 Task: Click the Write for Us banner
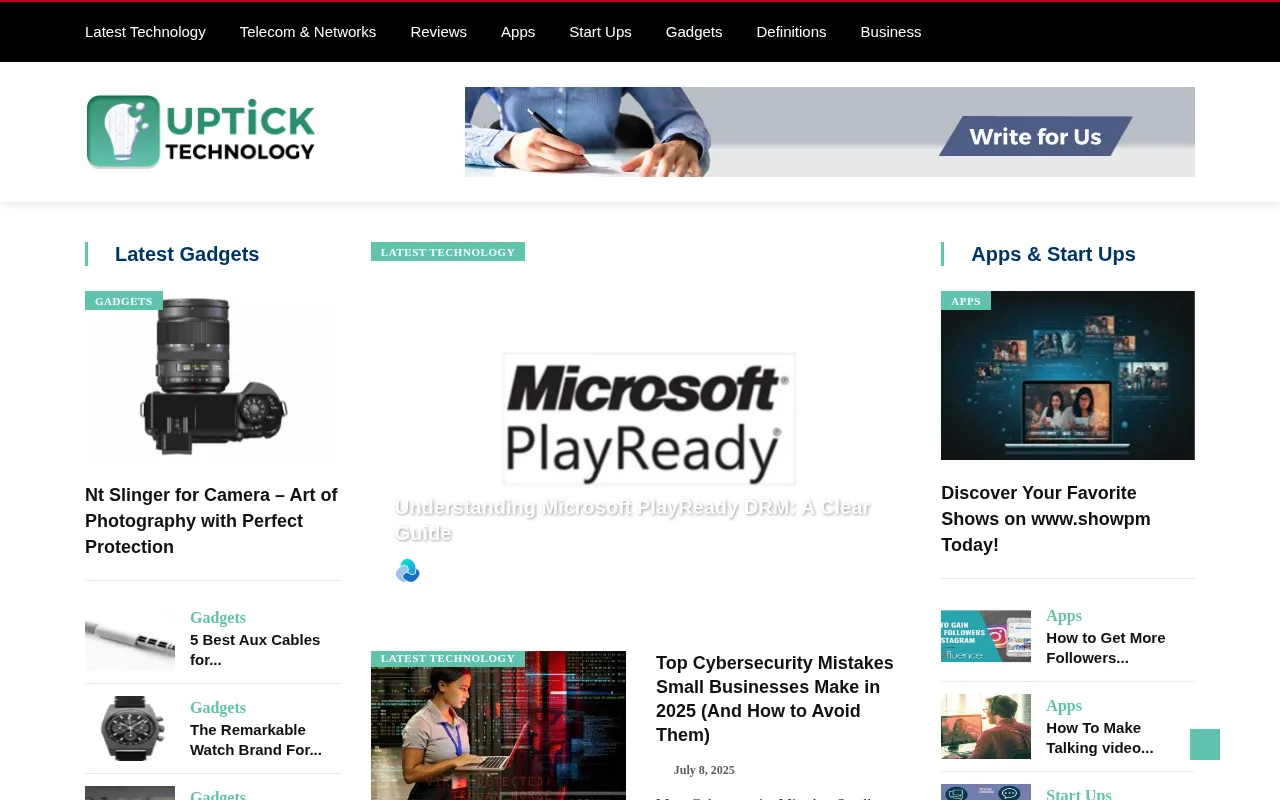coord(829,132)
